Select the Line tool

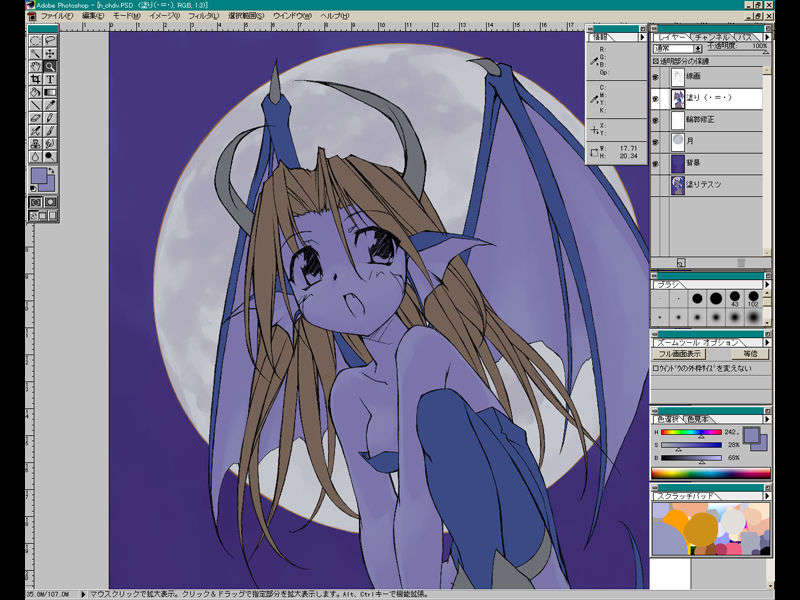coord(35,105)
